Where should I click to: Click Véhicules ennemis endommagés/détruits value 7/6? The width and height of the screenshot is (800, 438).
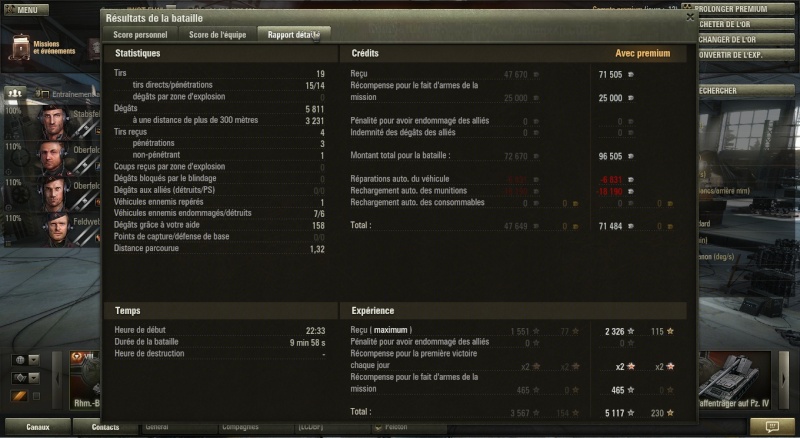(x=319, y=214)
